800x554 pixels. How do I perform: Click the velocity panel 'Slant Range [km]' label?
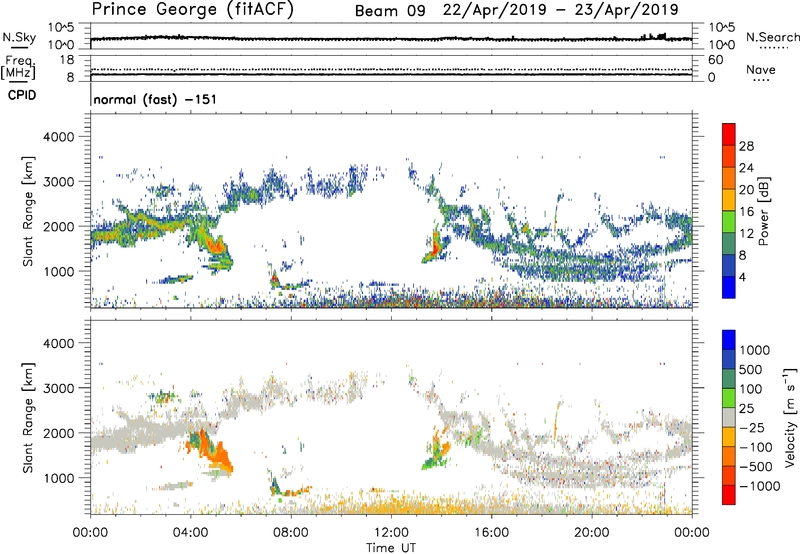tap(28, 418)
